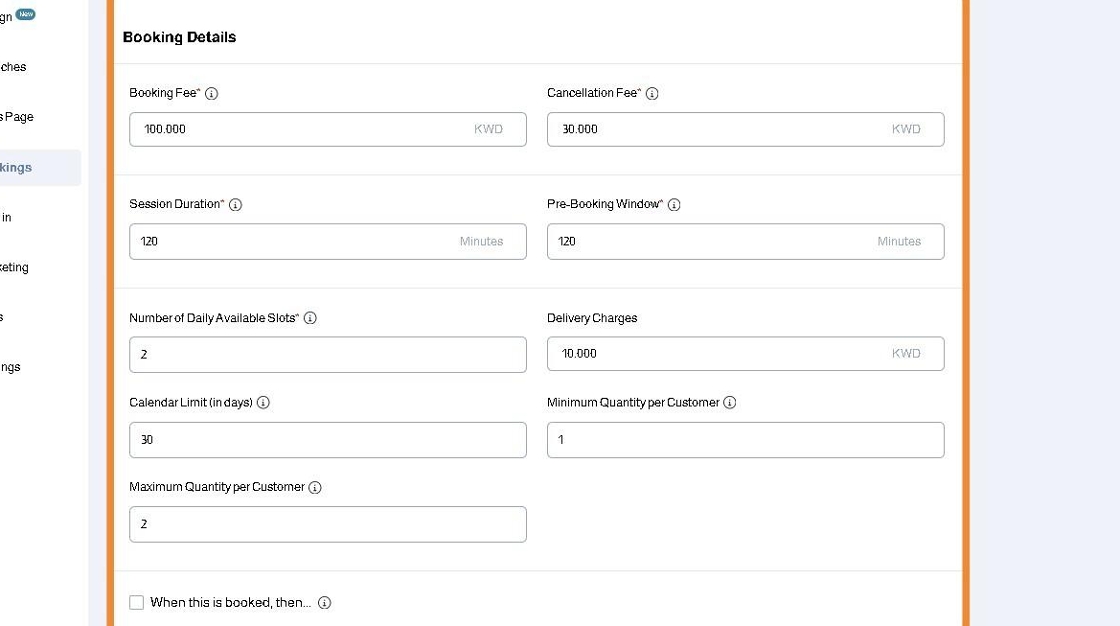The width and height of the screenshot is (1120, 626).
Task: Click the Session Duration minutes field
Action: [x=300, y=241]
